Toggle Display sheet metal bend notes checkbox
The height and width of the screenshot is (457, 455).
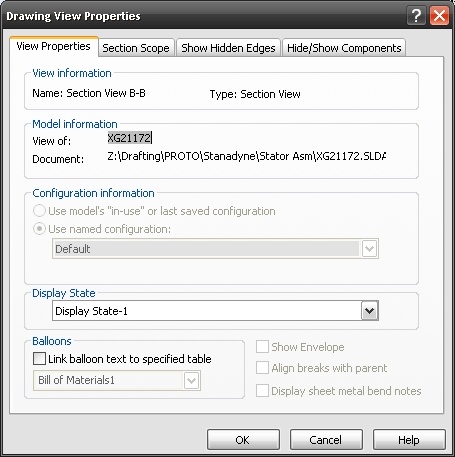point(262,391)
